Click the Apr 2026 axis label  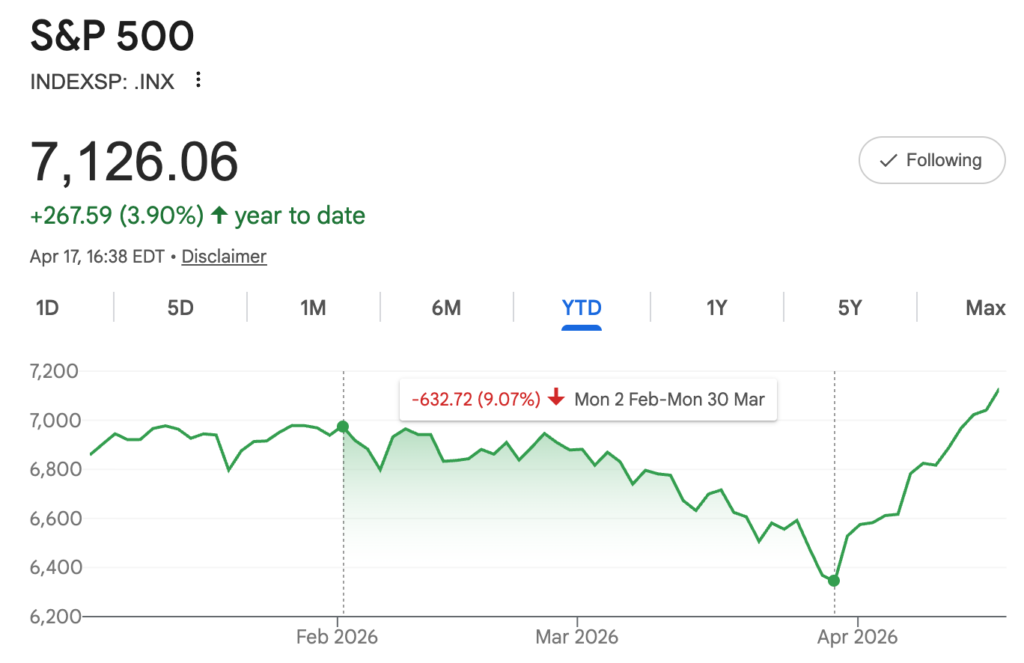[858, 637]
